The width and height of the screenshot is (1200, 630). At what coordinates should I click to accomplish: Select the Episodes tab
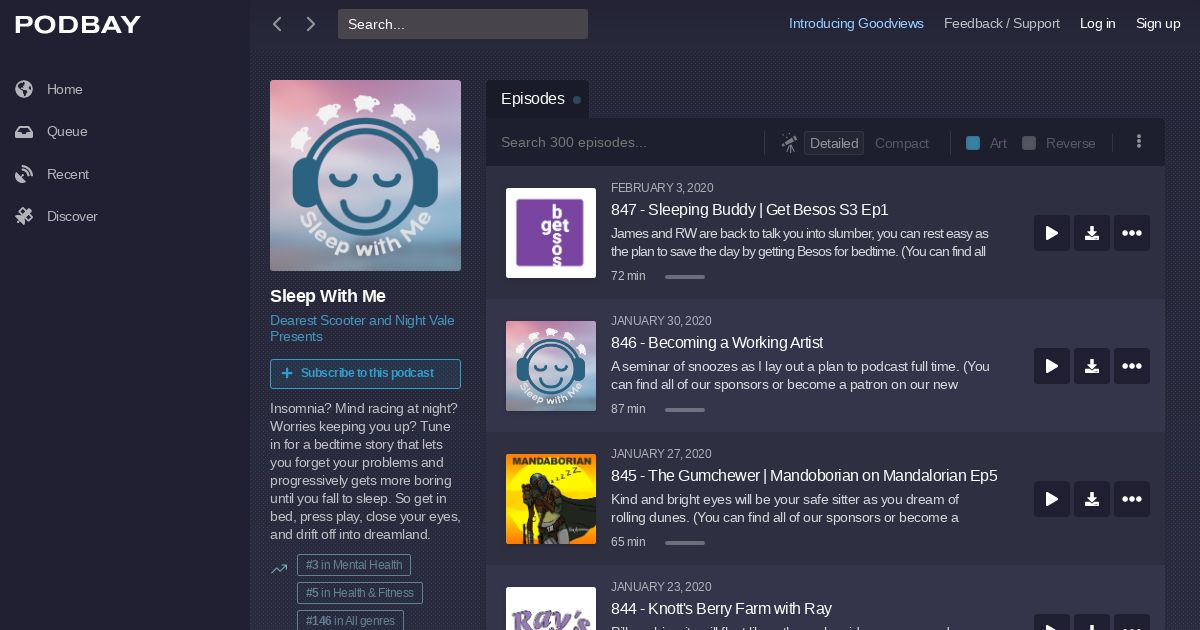tap(537, 99)
